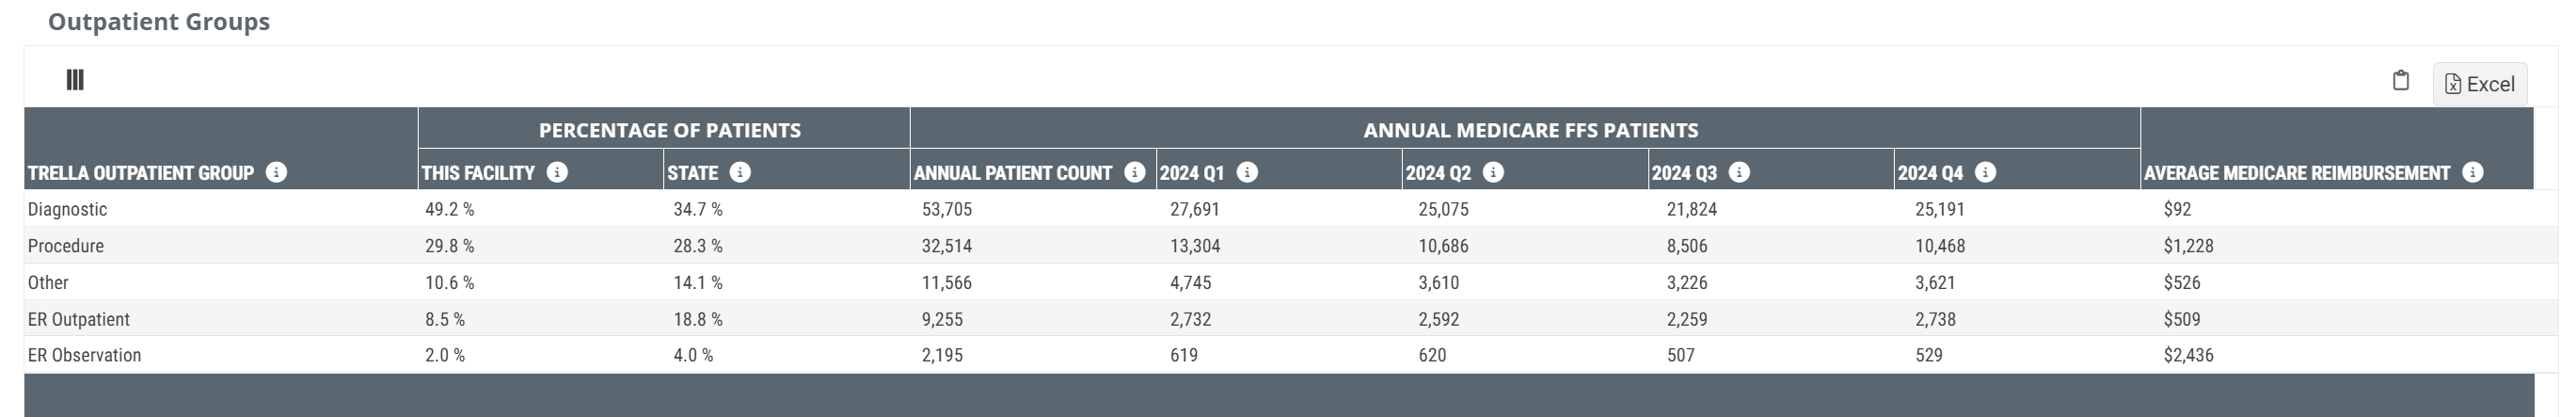Click the State column info icon
This screenshot has height=417, width=2576.
(x=740, y=173)
